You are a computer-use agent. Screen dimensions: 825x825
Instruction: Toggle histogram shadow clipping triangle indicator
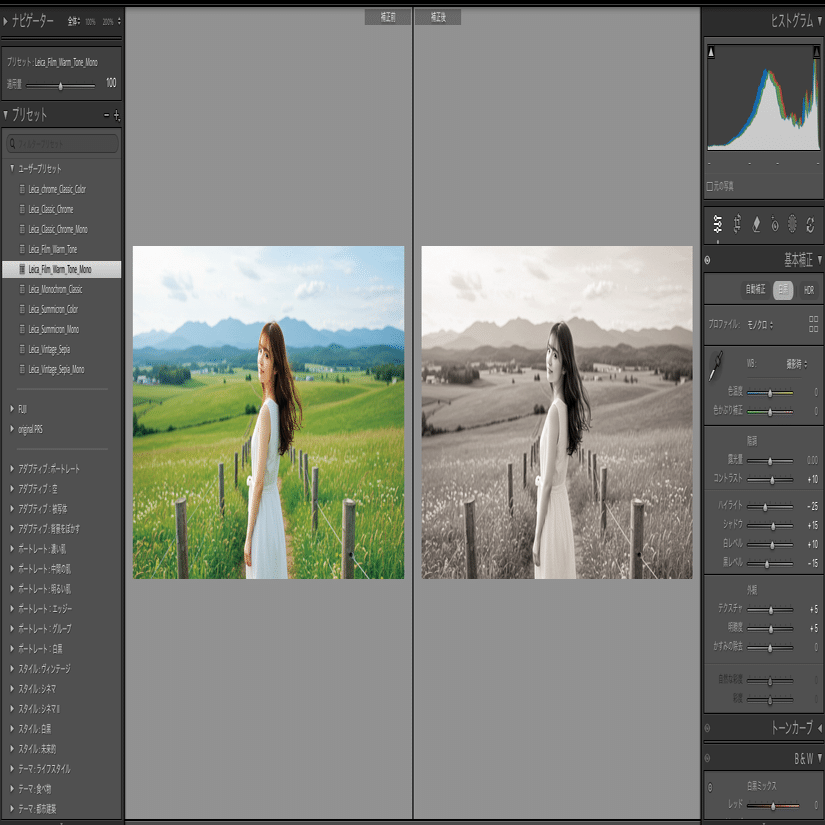pyautogui.click(x=711, y=52)
